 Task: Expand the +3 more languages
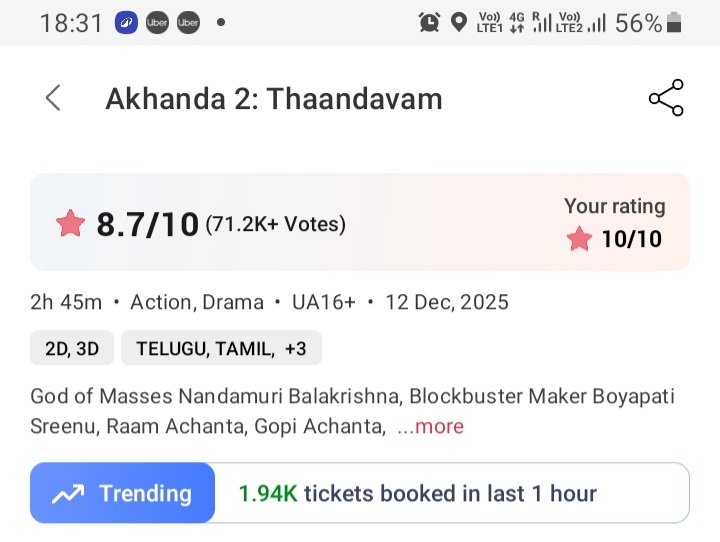coord(295,348)
